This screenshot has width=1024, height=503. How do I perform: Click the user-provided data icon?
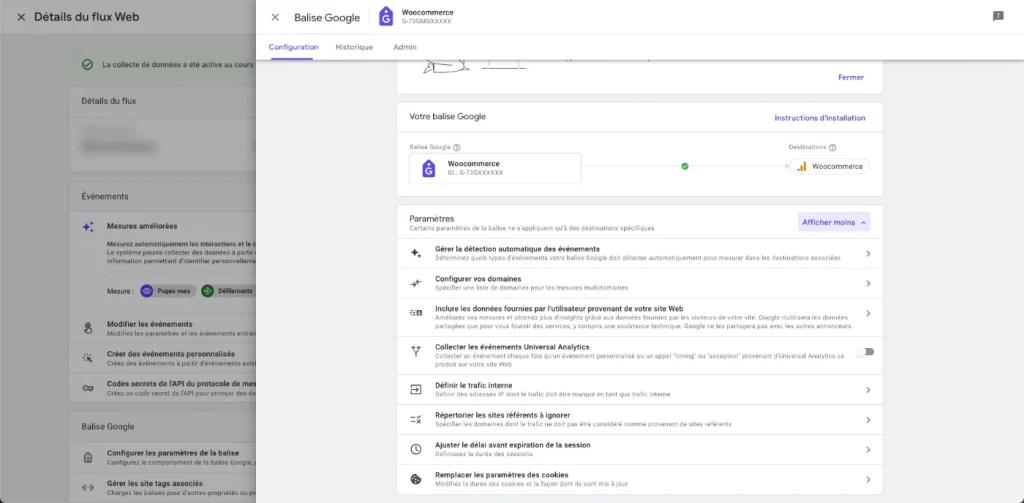[x=416, y=314]
